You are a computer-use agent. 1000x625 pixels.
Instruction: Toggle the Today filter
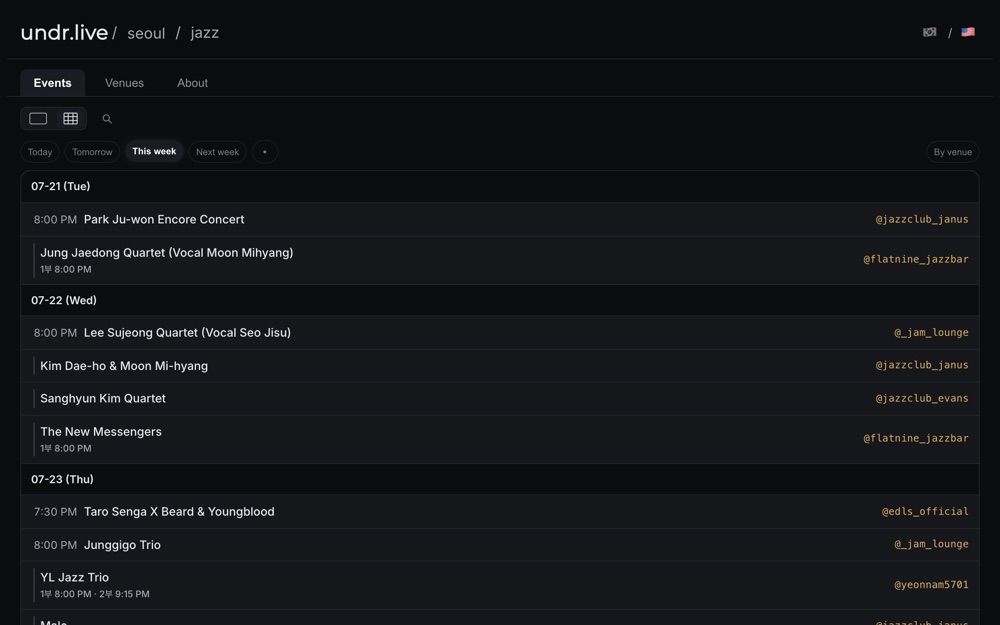click(x=40, y=152)
